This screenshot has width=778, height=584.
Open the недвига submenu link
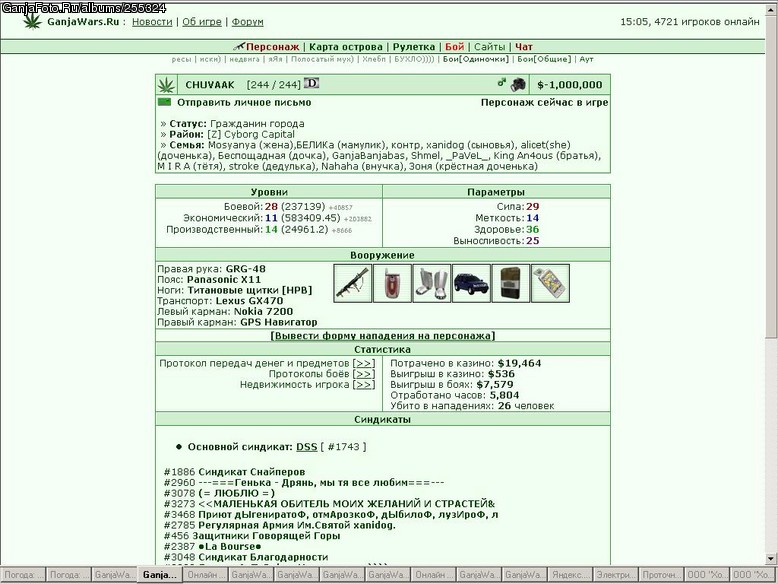244,59
